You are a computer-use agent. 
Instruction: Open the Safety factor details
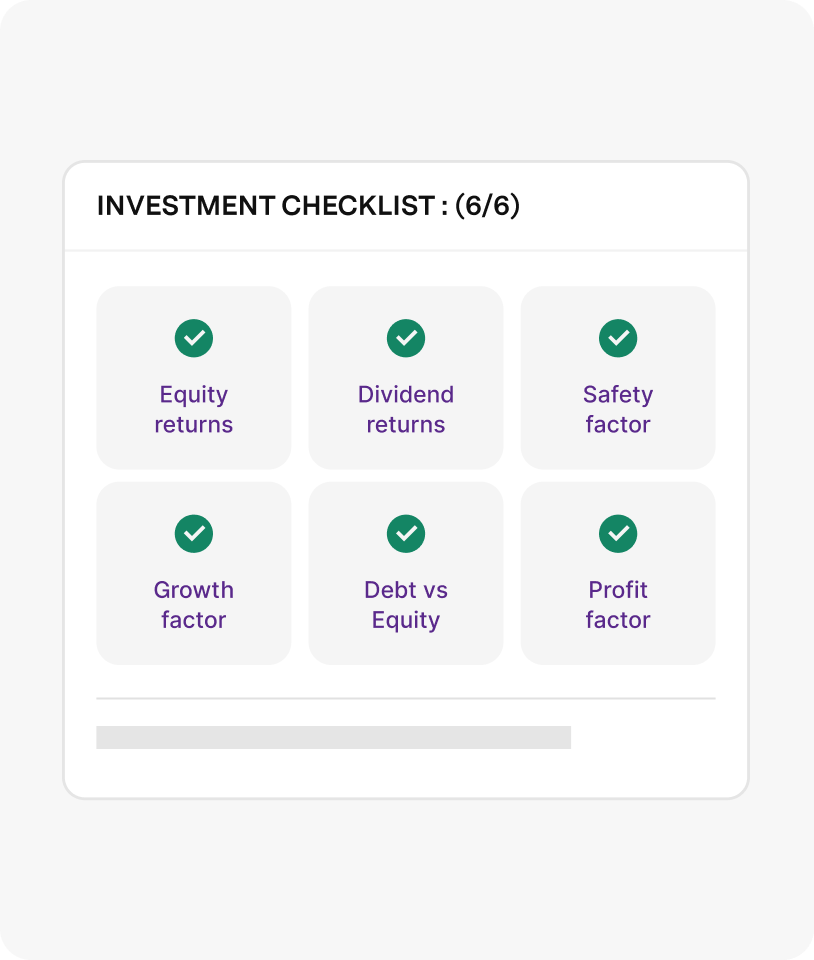(617, 377)
